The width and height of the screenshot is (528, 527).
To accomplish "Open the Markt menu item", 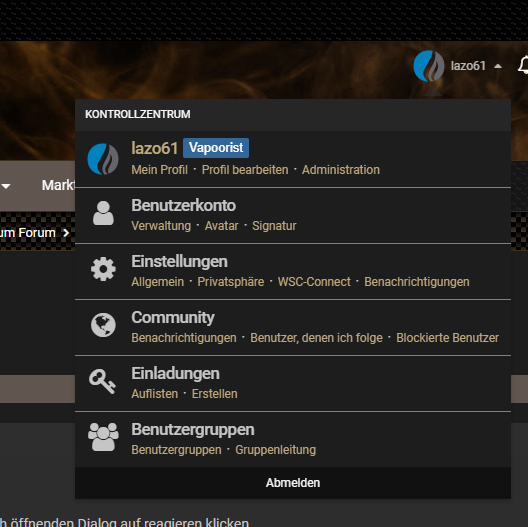I will 58,185.
